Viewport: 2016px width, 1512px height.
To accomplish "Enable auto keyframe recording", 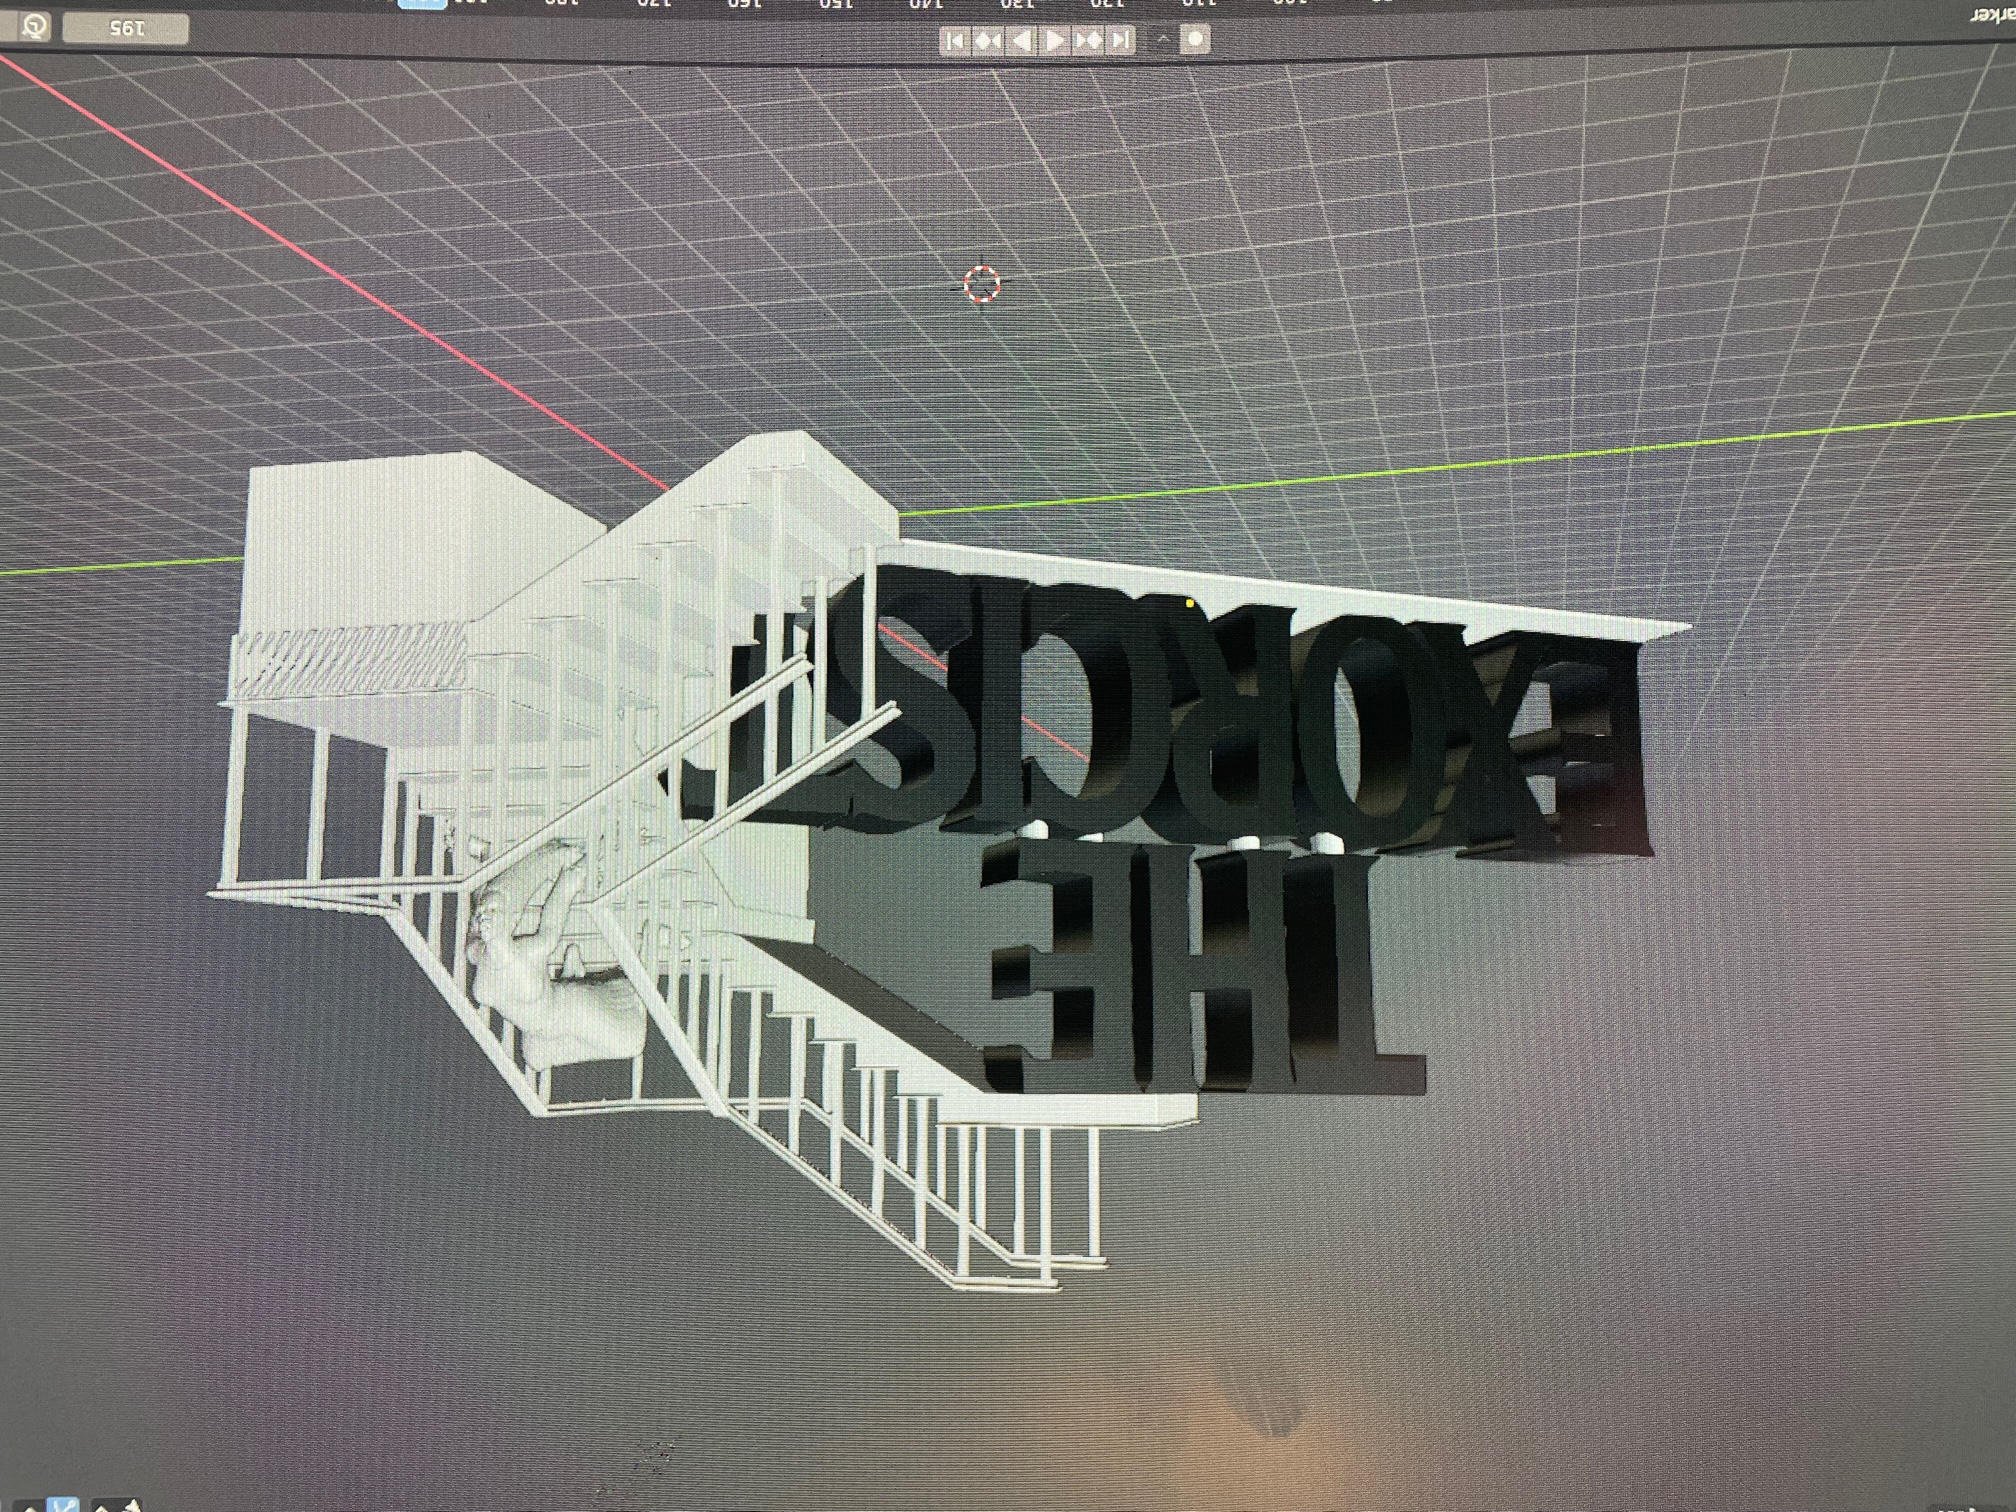I will click(x=1196, y=40).
